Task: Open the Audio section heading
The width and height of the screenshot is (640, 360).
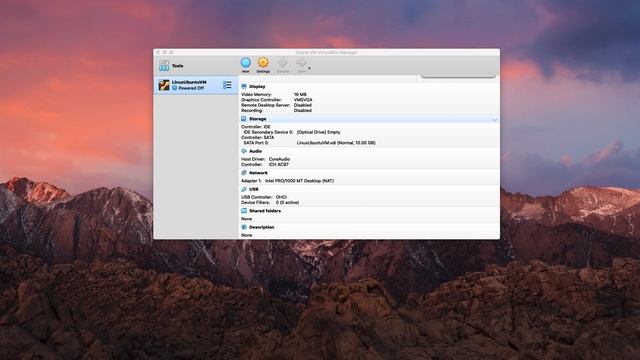Action: [x=256, y=151]
